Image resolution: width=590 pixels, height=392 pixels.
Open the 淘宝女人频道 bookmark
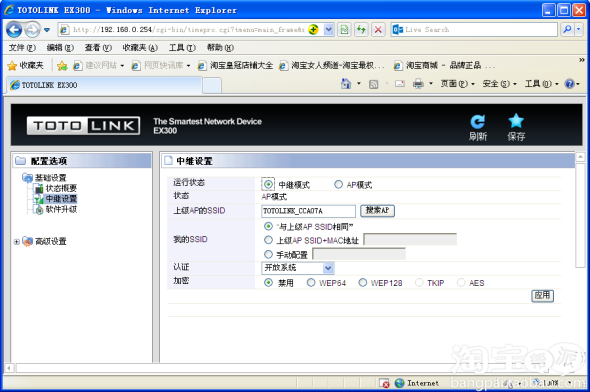coord(332,65)
